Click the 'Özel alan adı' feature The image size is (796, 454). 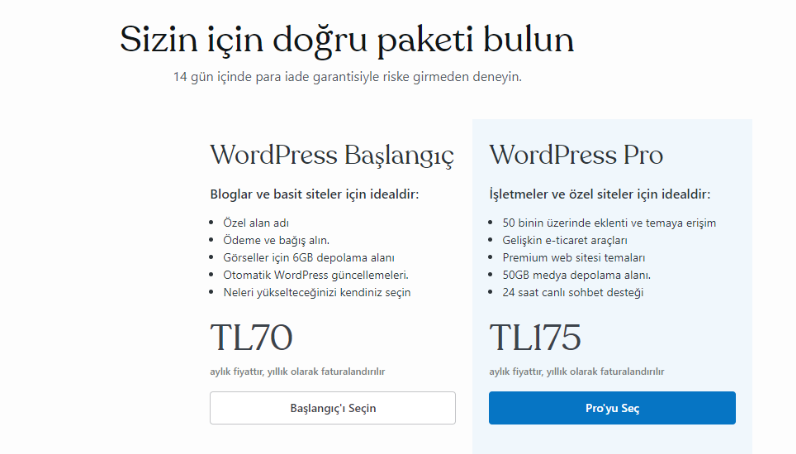pyautogui.click(x=256, y=223)
